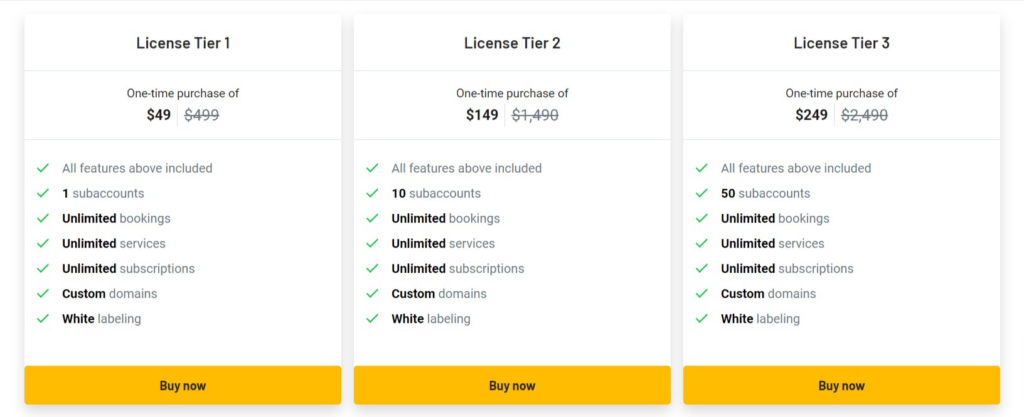Click crossed-out $2,490 original price

point(865,116)
